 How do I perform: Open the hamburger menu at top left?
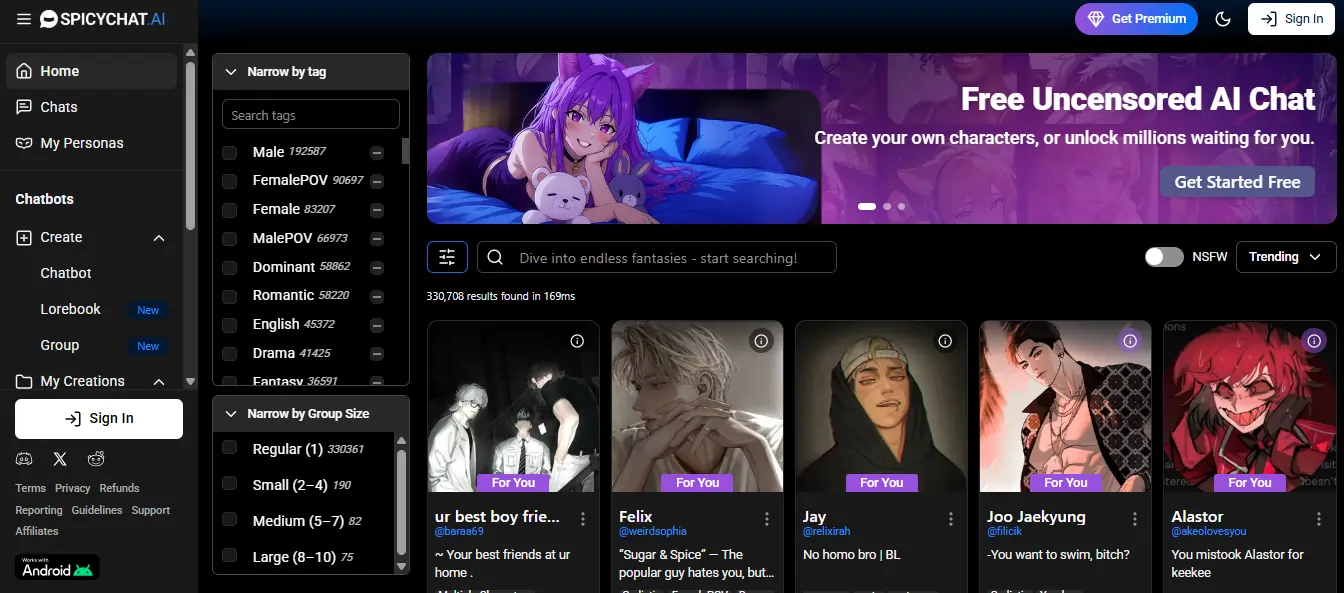pos(23,18)
